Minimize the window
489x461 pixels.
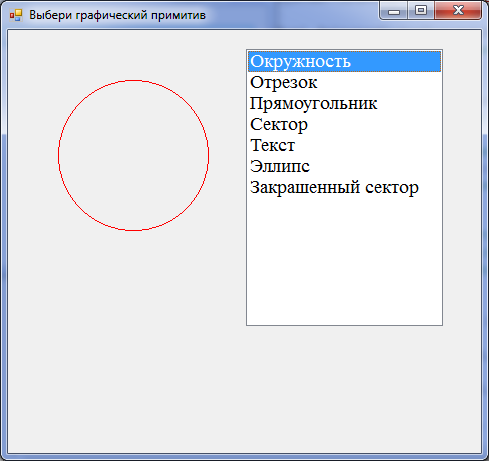tap(394, 11)
